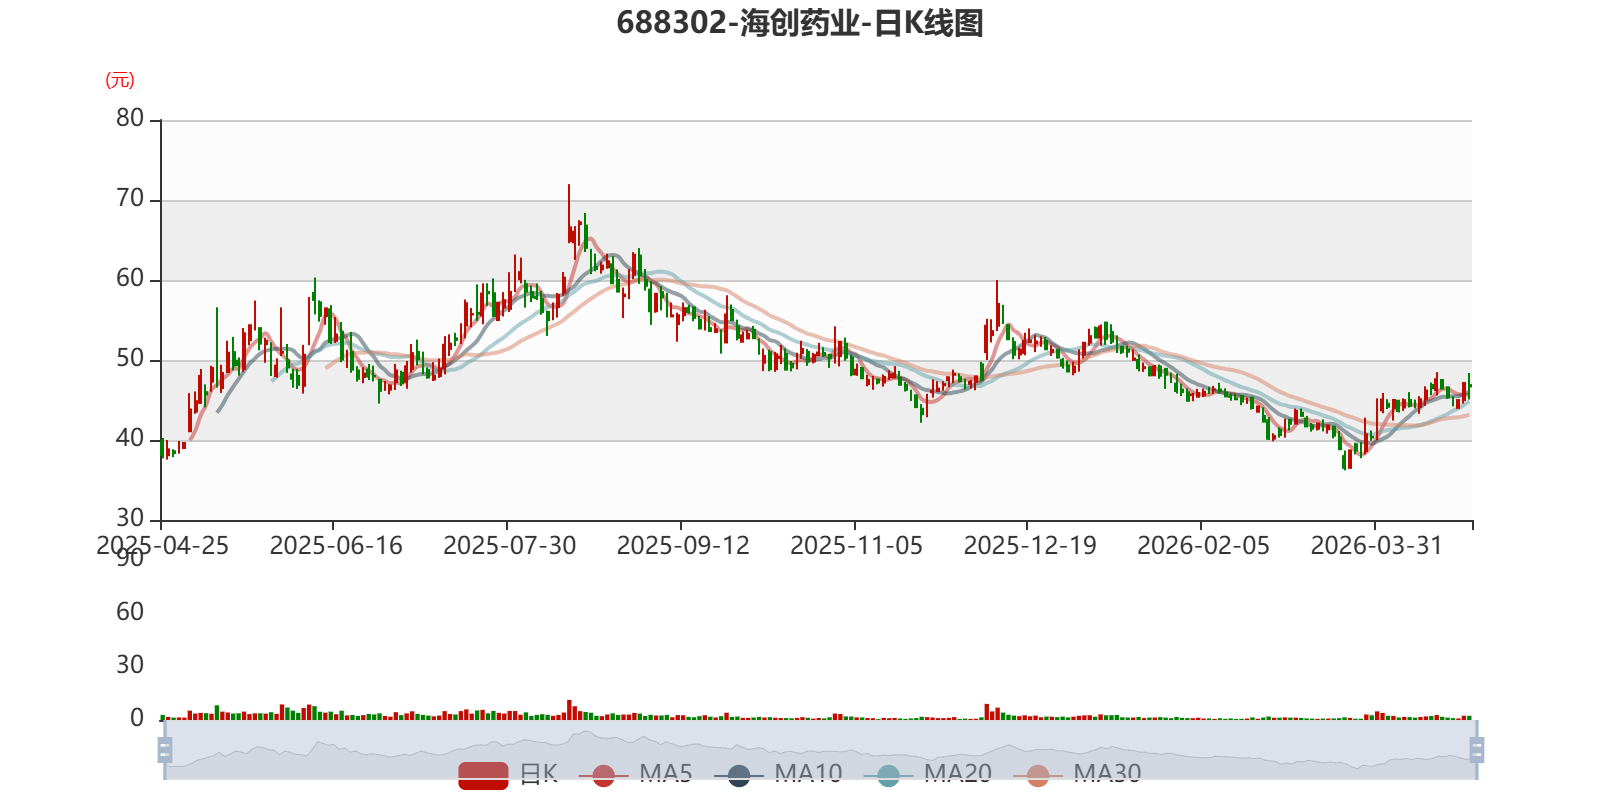Hide the MA30 series from legend
Screen dimensions: 1600x800
(1077, 774)
